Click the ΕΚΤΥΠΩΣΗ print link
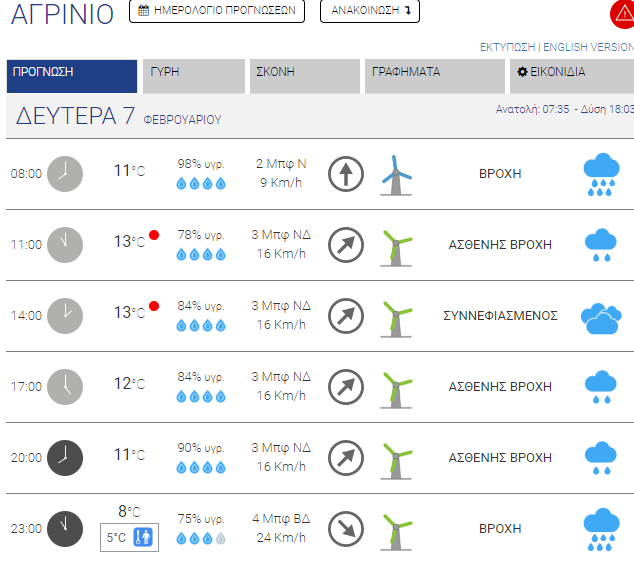Screen dimensions: 634x562 pyautogui.click(x=507, y=47)
